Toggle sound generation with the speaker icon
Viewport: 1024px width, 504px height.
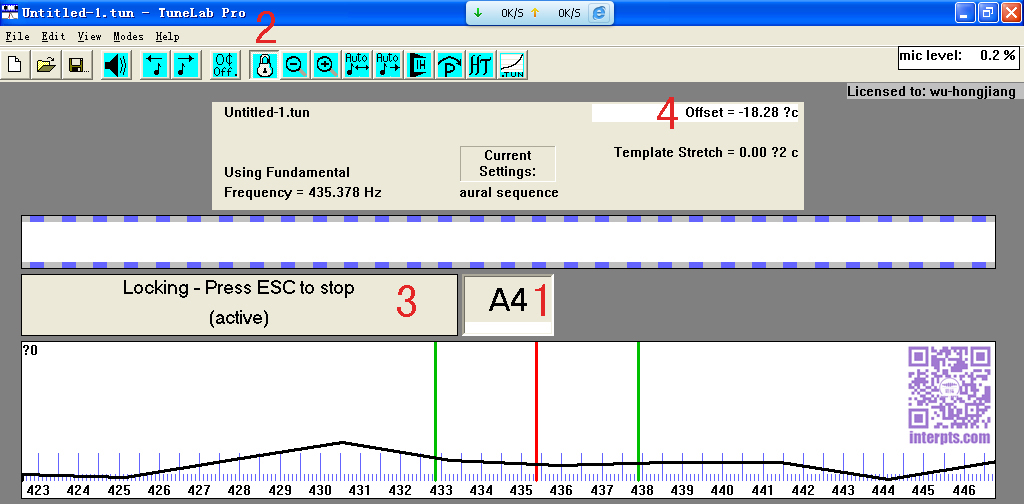coord(116,66)
